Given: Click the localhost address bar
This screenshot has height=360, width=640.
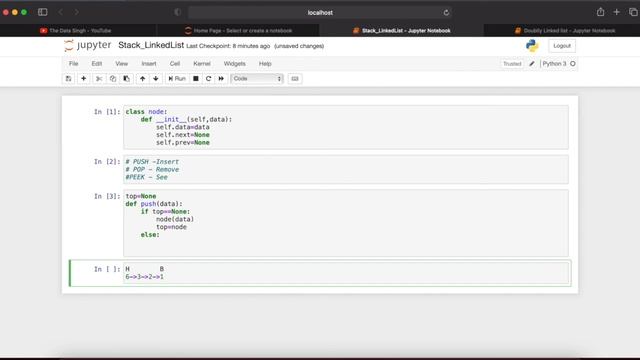Looking at the screenshot, I should (x=320, y=13).
